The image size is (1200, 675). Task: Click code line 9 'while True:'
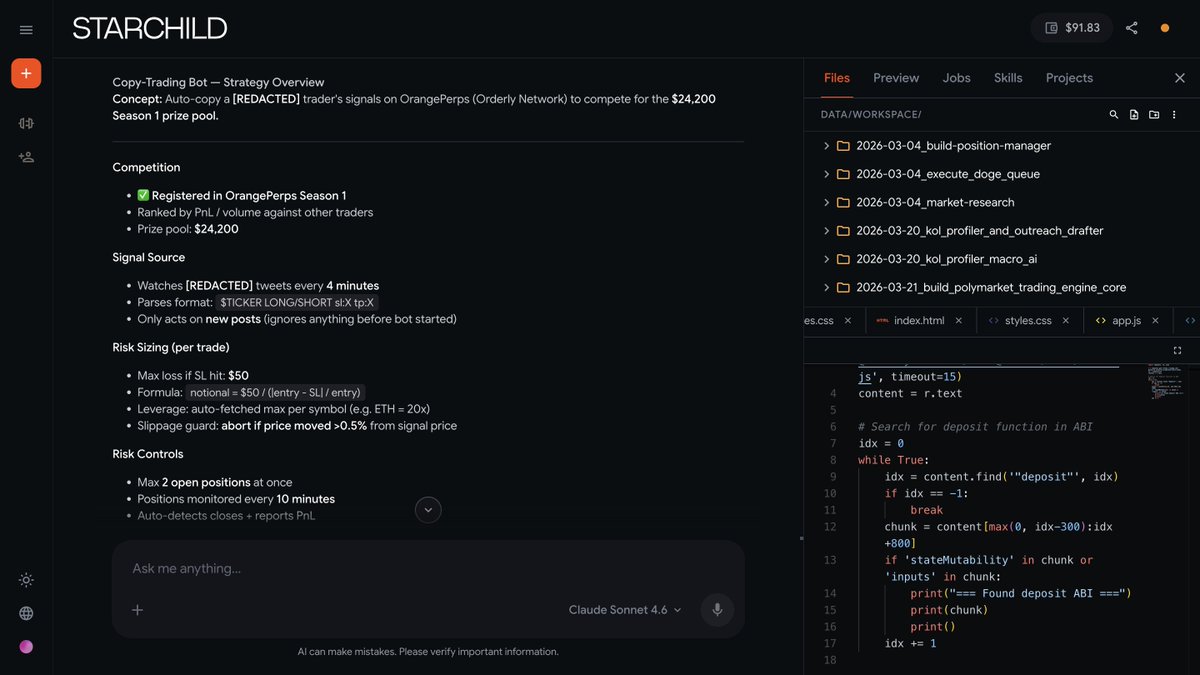(893, 460)
